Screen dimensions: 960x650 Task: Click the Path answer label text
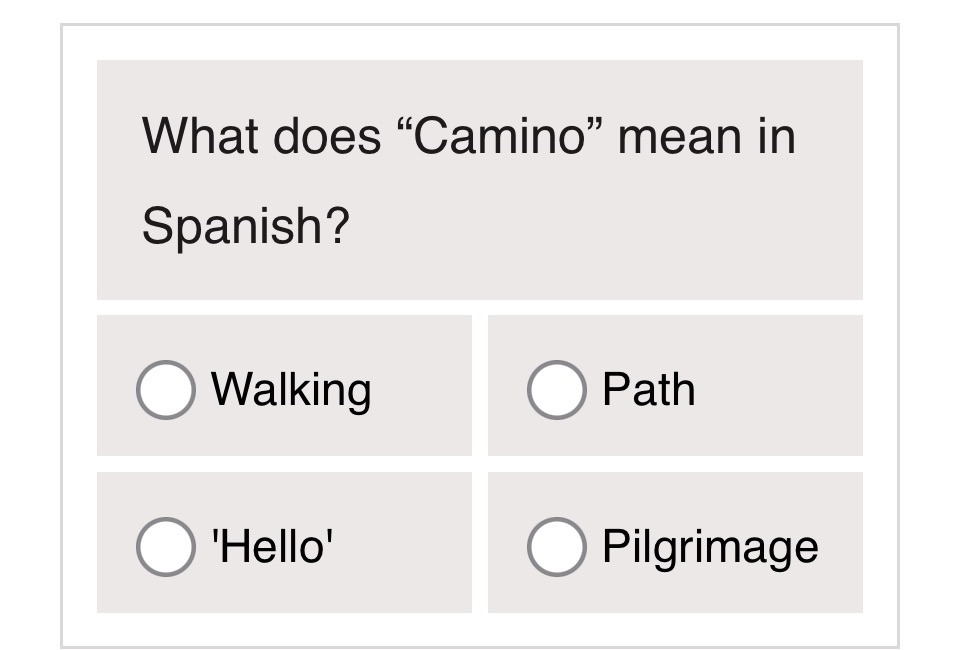pos(648,389)
